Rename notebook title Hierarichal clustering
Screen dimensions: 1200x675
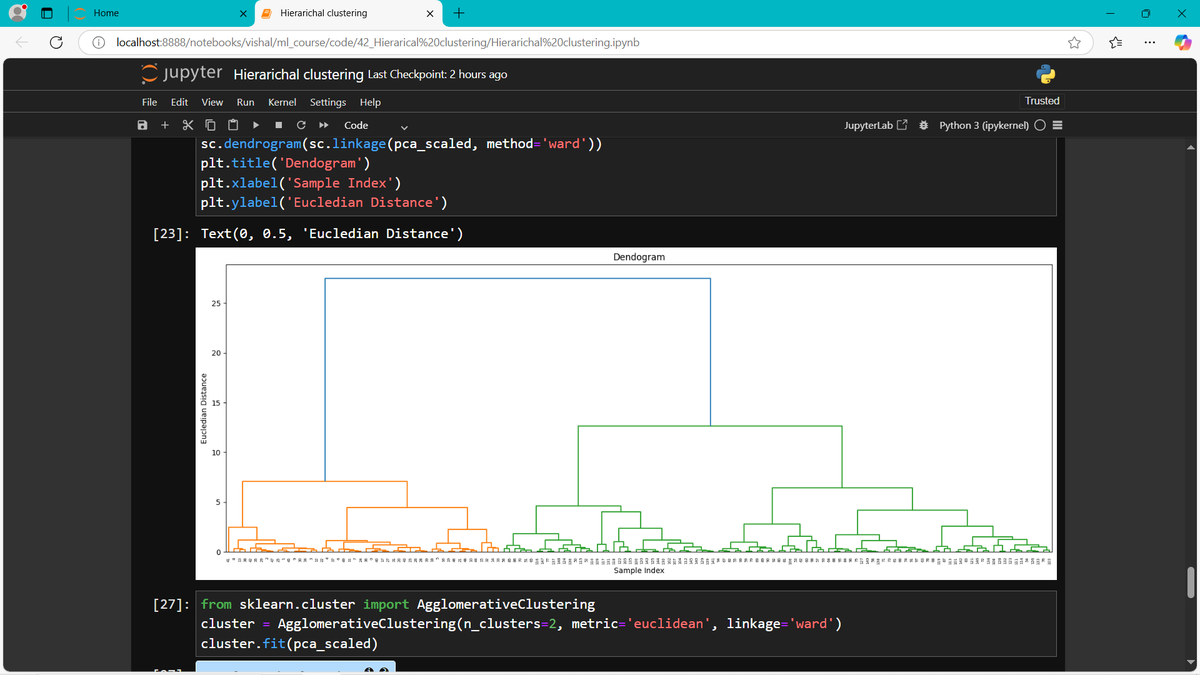click(x=298, y=74)
